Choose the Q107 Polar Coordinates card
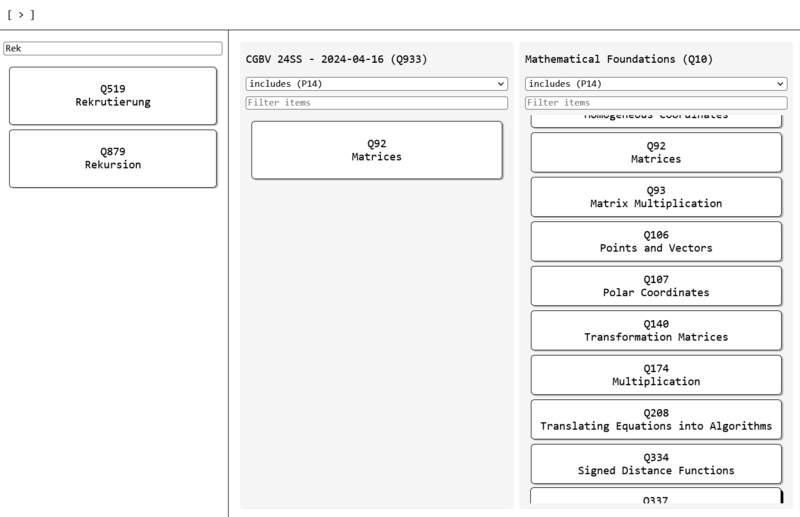Viewport: 800px width, 517px height. coord(656,286)
